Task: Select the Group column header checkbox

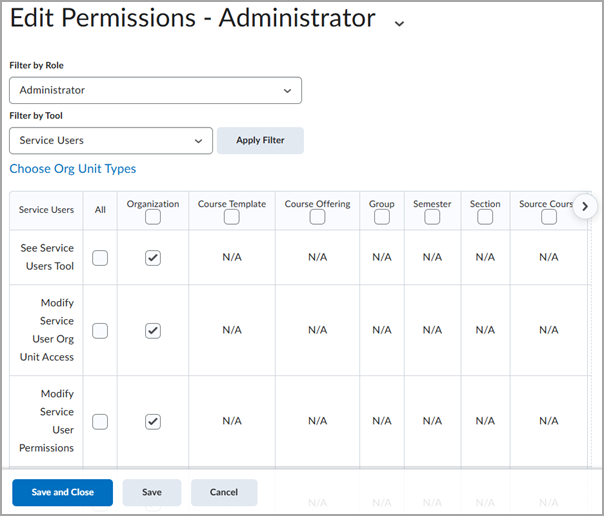Action: (382, 217)
